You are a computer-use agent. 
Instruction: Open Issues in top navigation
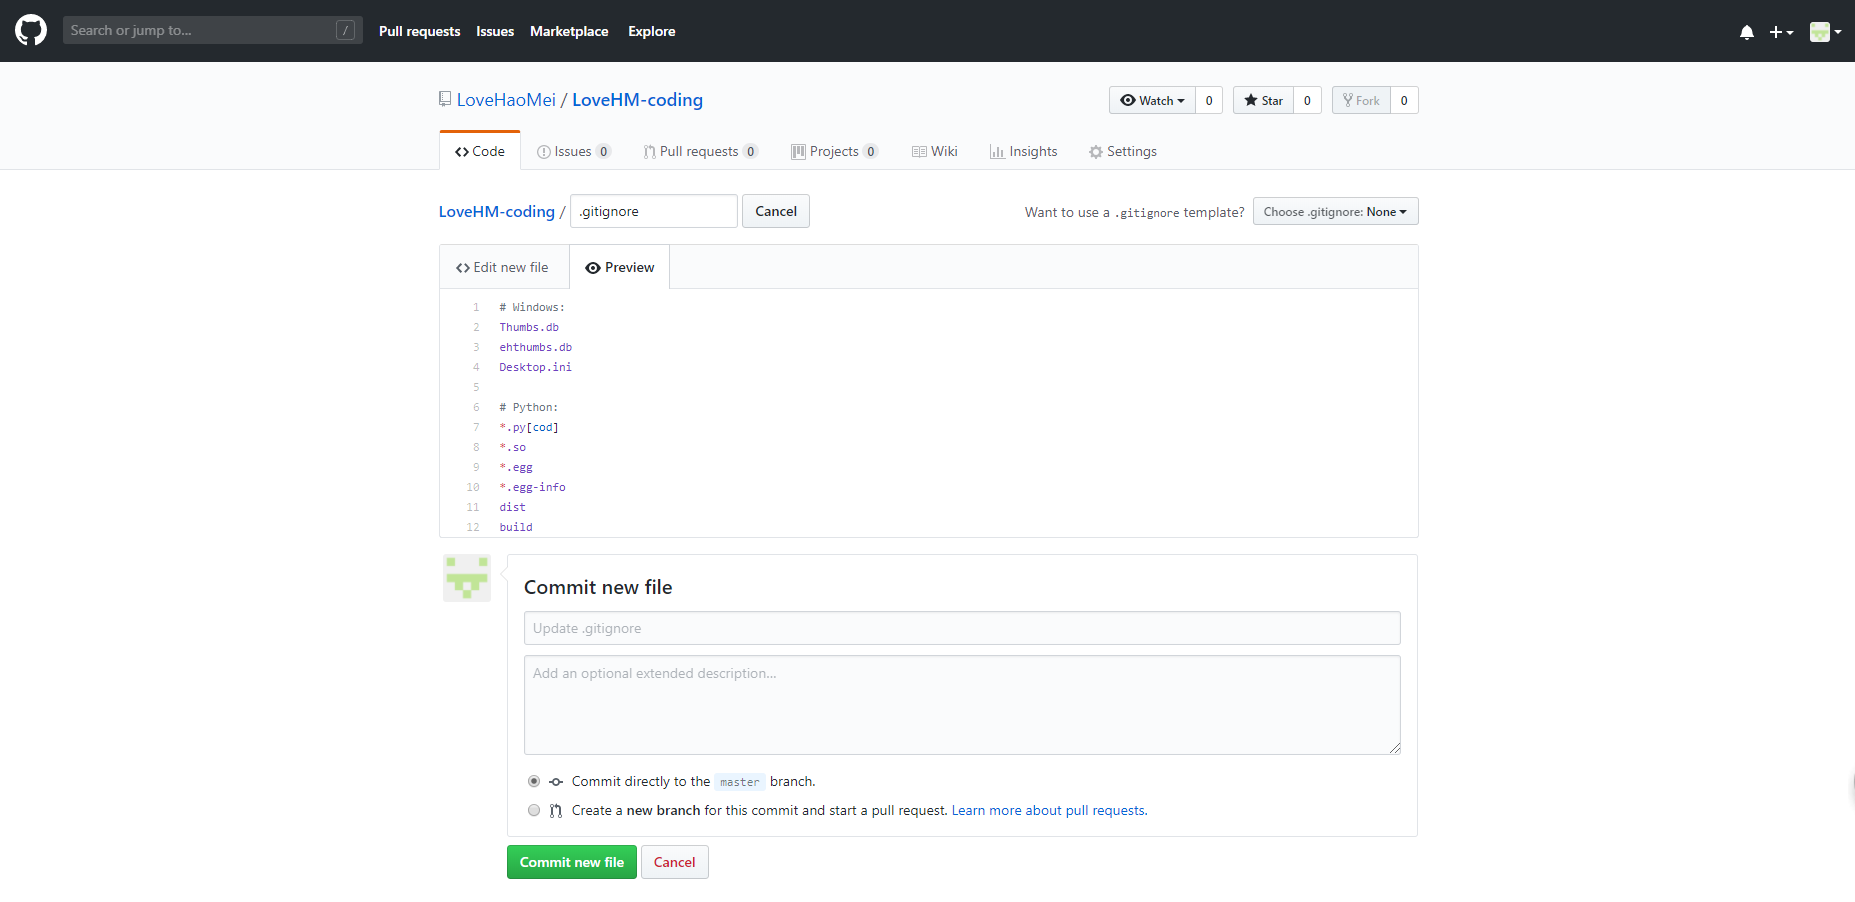click(x=495, y=31)
